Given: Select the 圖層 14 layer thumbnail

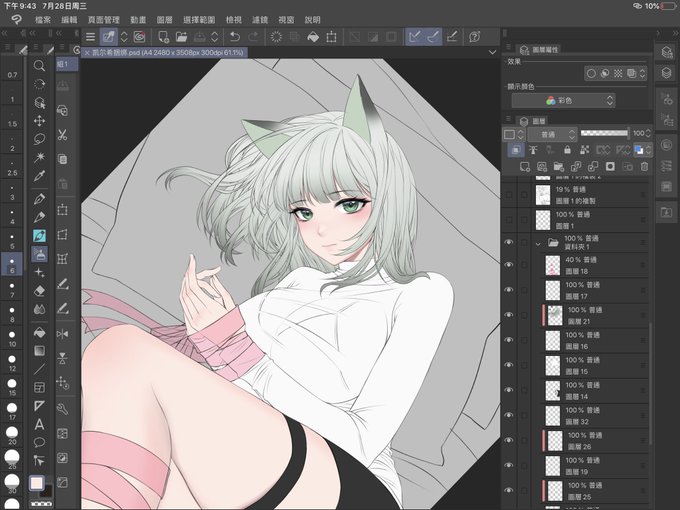Looking at the screenshot, I should [552, 391].
